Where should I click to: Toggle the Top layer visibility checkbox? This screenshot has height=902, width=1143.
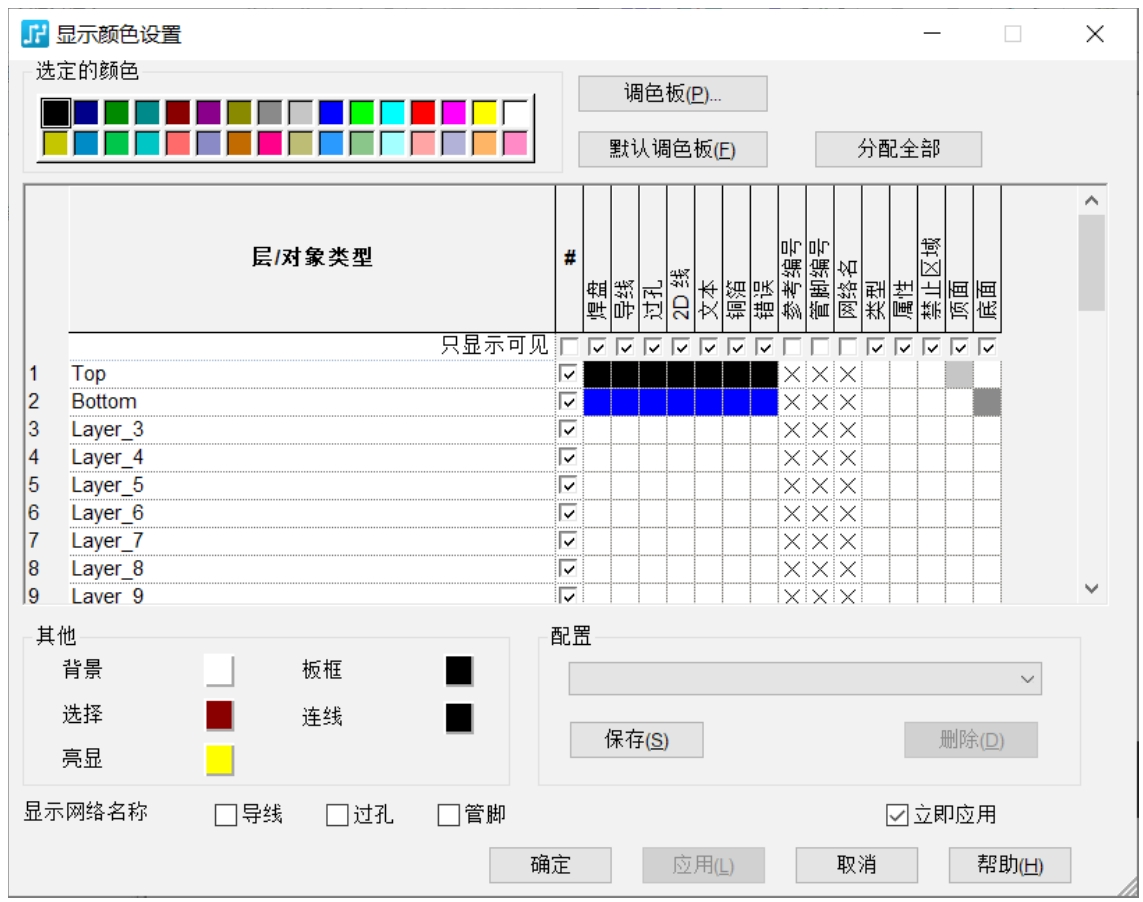[x=569, y=374]
